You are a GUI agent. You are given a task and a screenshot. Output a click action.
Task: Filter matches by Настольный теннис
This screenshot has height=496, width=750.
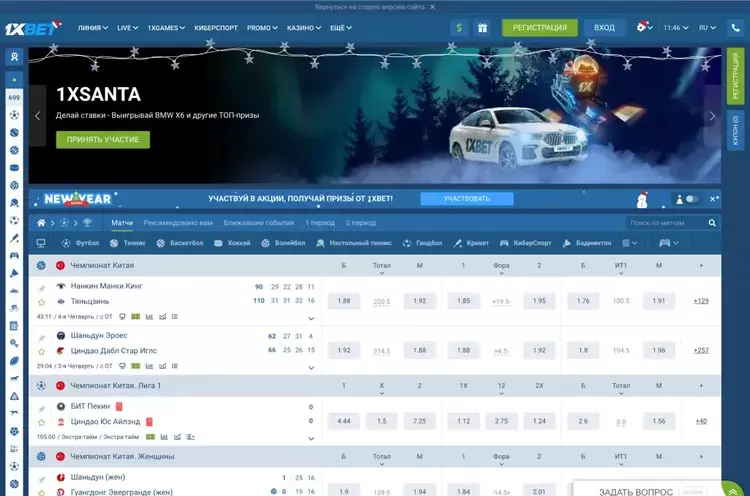[354, 243]
